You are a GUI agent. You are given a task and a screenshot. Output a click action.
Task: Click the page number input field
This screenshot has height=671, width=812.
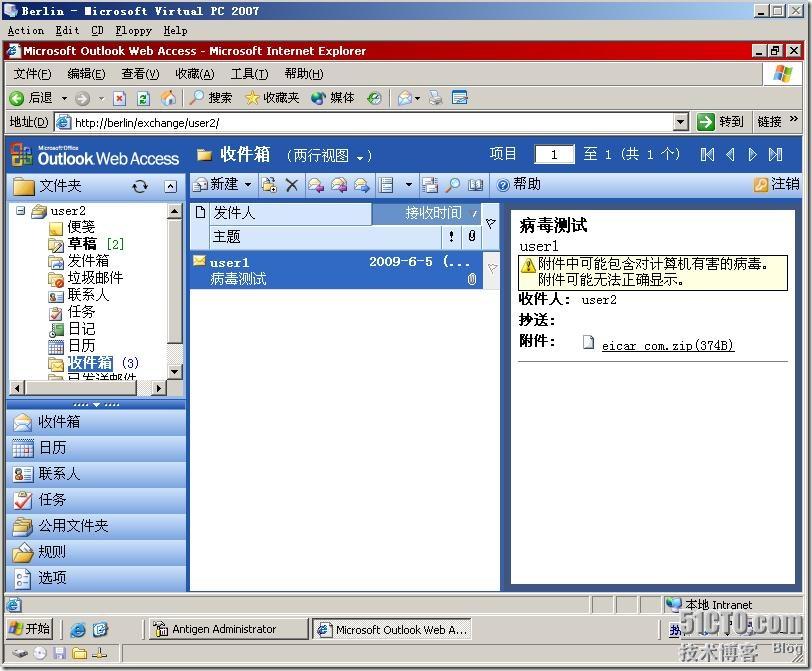[554, 154]
